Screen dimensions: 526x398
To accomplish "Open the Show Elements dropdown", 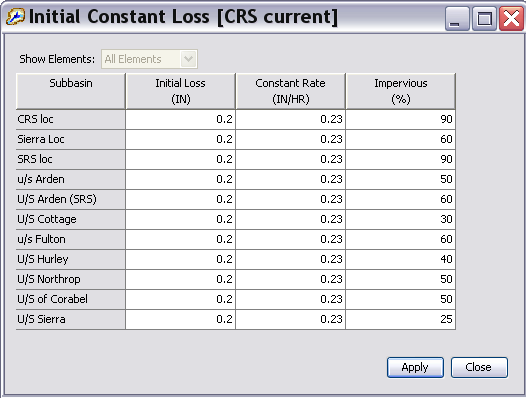I will click(149, 59).
